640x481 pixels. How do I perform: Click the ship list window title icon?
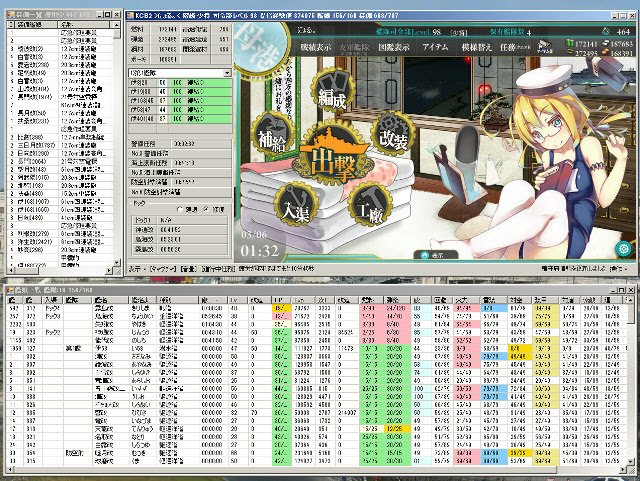point(11,289)
